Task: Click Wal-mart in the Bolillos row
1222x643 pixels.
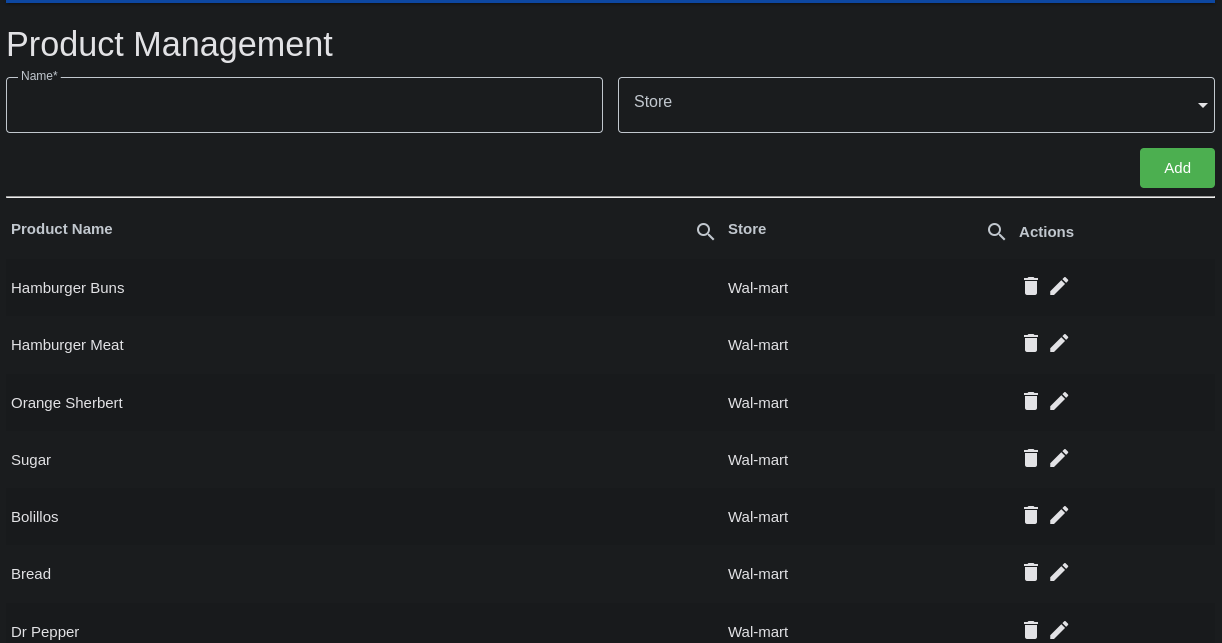Action: [758, 517]
